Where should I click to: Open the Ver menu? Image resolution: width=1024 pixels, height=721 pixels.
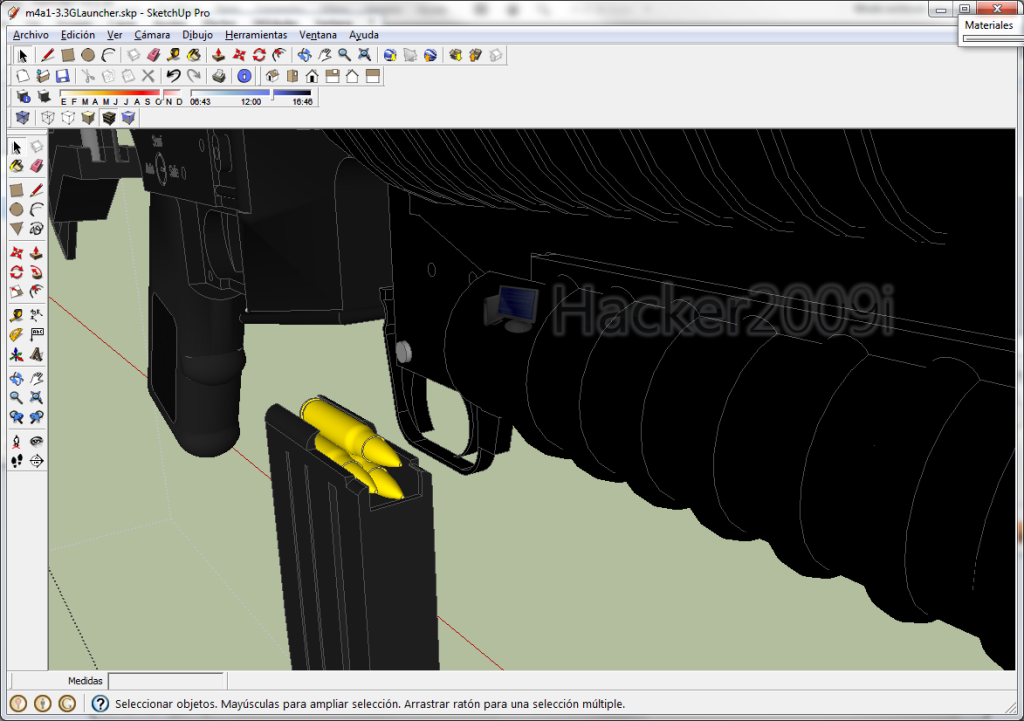click(114, 35)
